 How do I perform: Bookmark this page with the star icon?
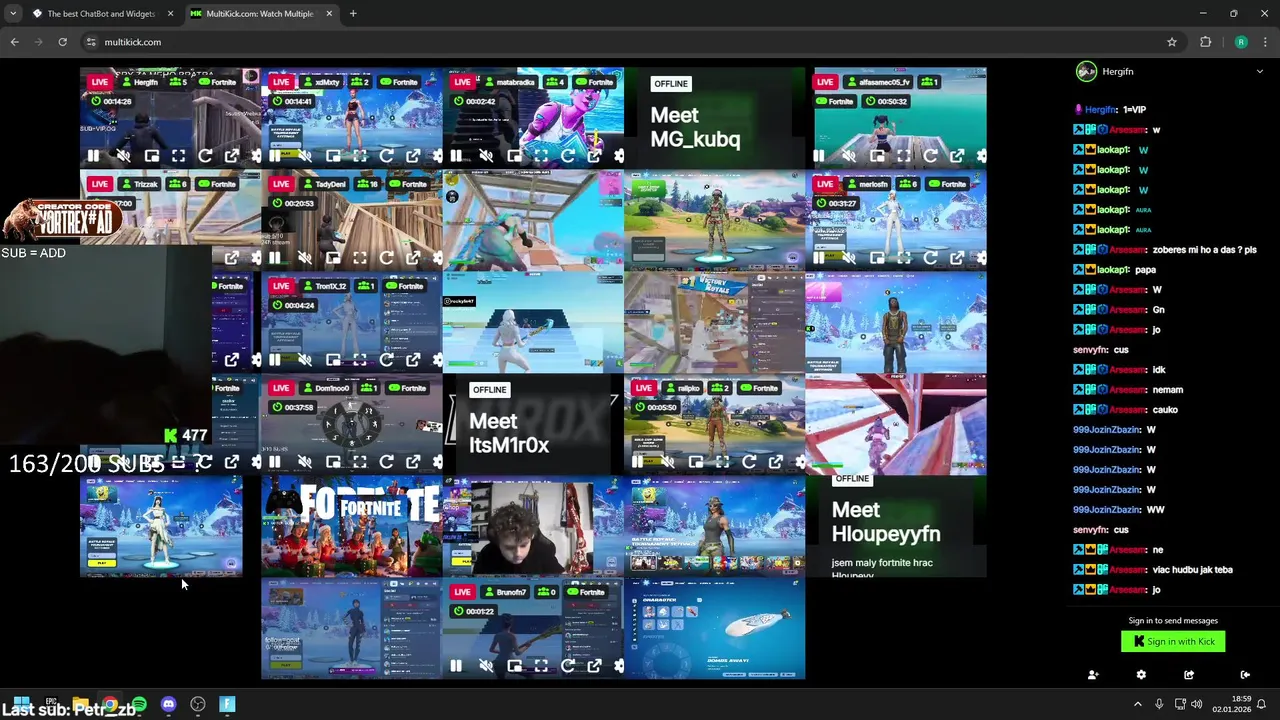coord(1171,42)
